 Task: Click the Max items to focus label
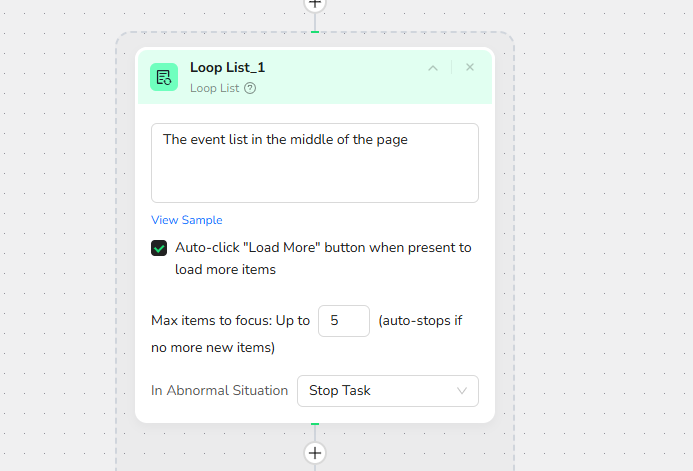pos(230,321)
